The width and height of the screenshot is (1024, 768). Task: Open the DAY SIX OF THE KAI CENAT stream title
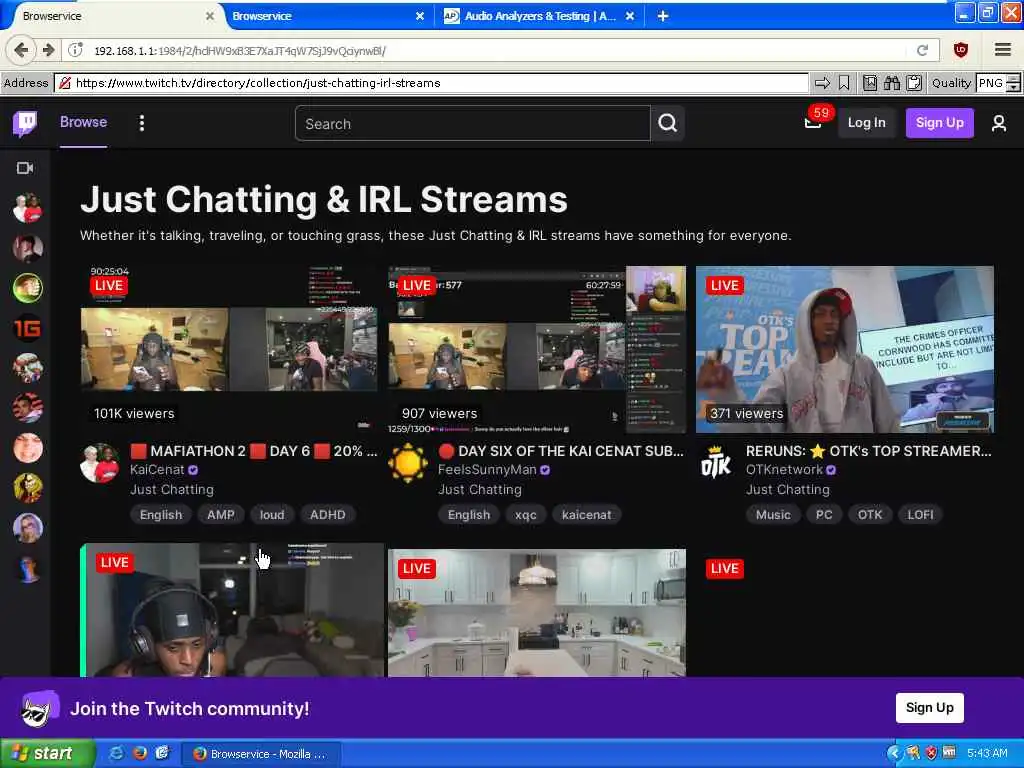pos(561,451)
